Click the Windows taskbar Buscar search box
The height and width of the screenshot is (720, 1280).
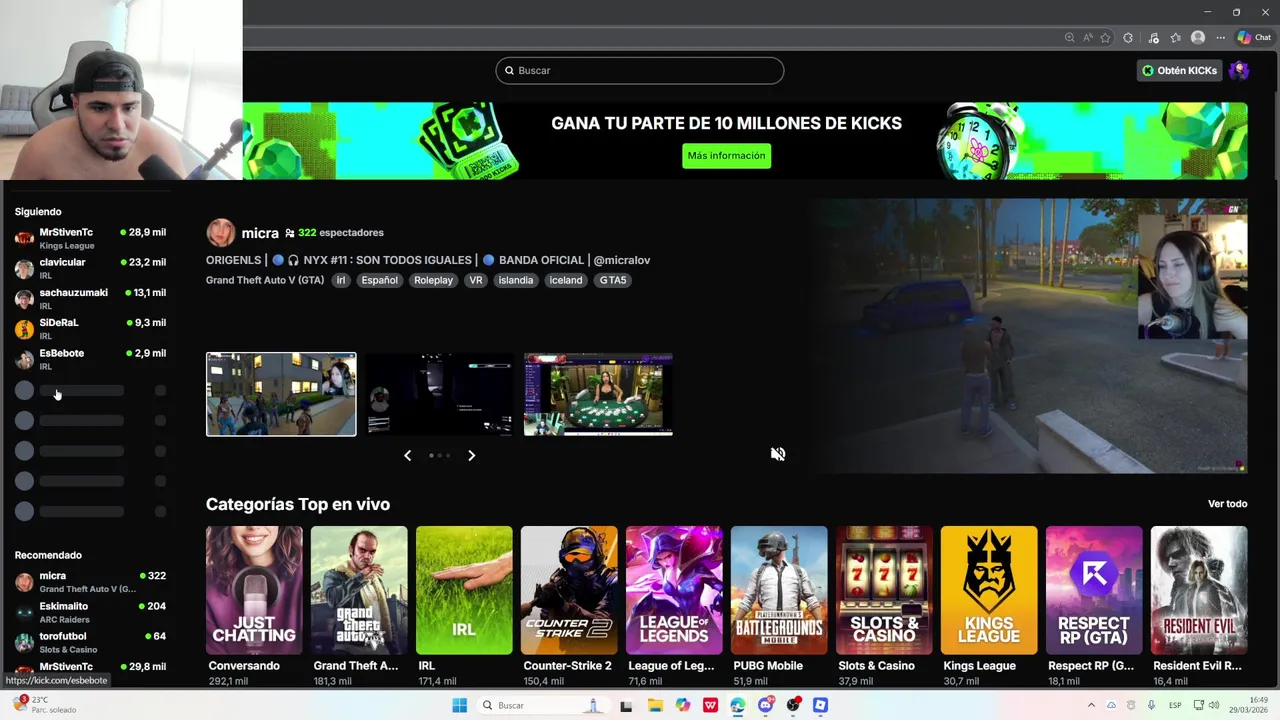tap(541, 705)
